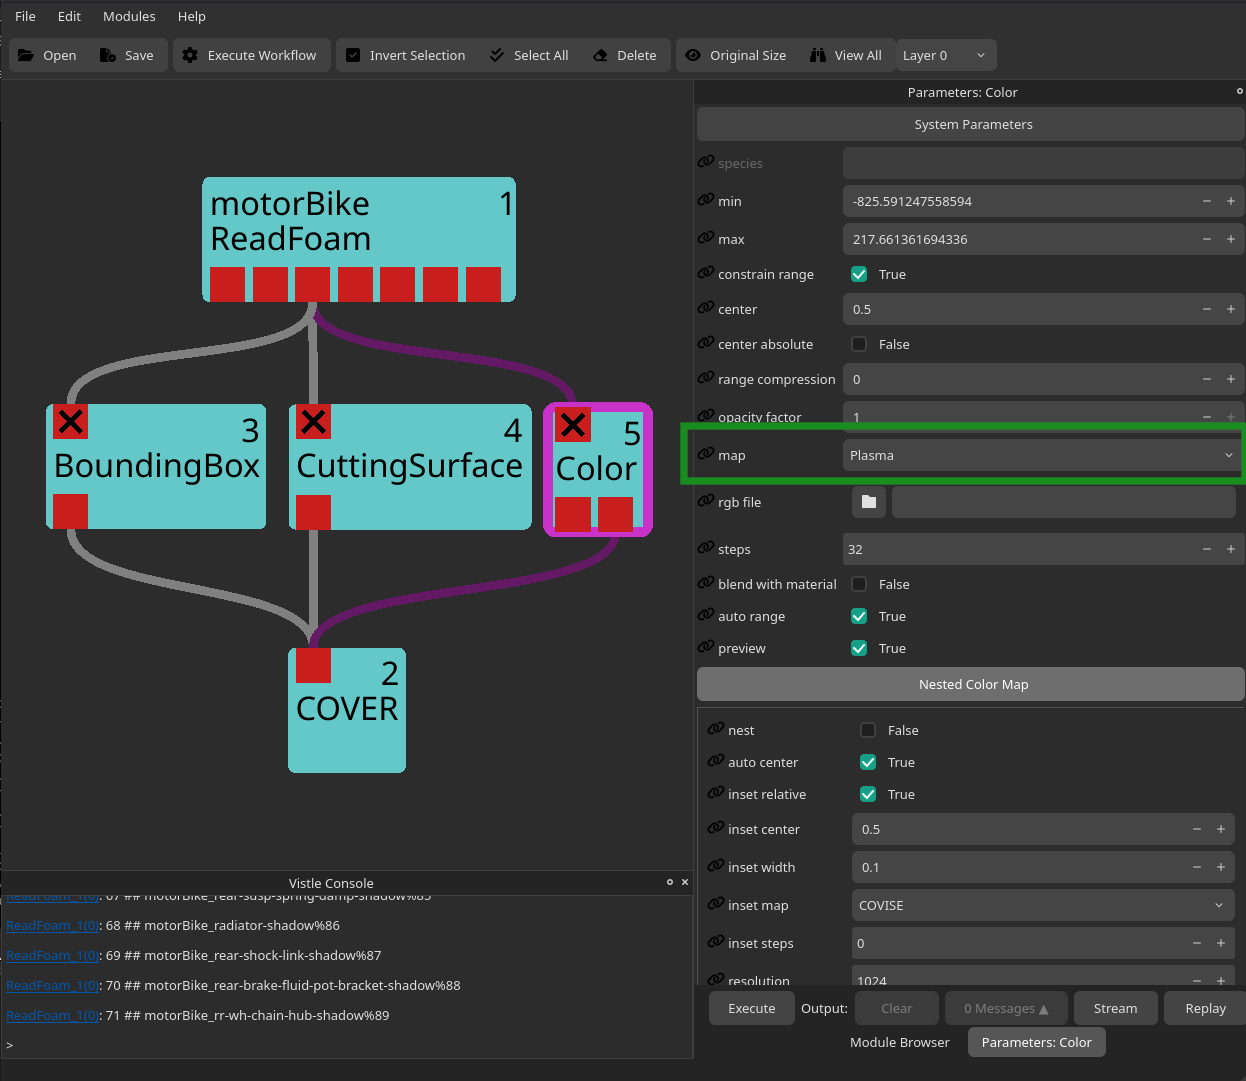Toggle nest checkbox
The width and height of the screenshot is (1246, 1081).
tap(868, 730)
